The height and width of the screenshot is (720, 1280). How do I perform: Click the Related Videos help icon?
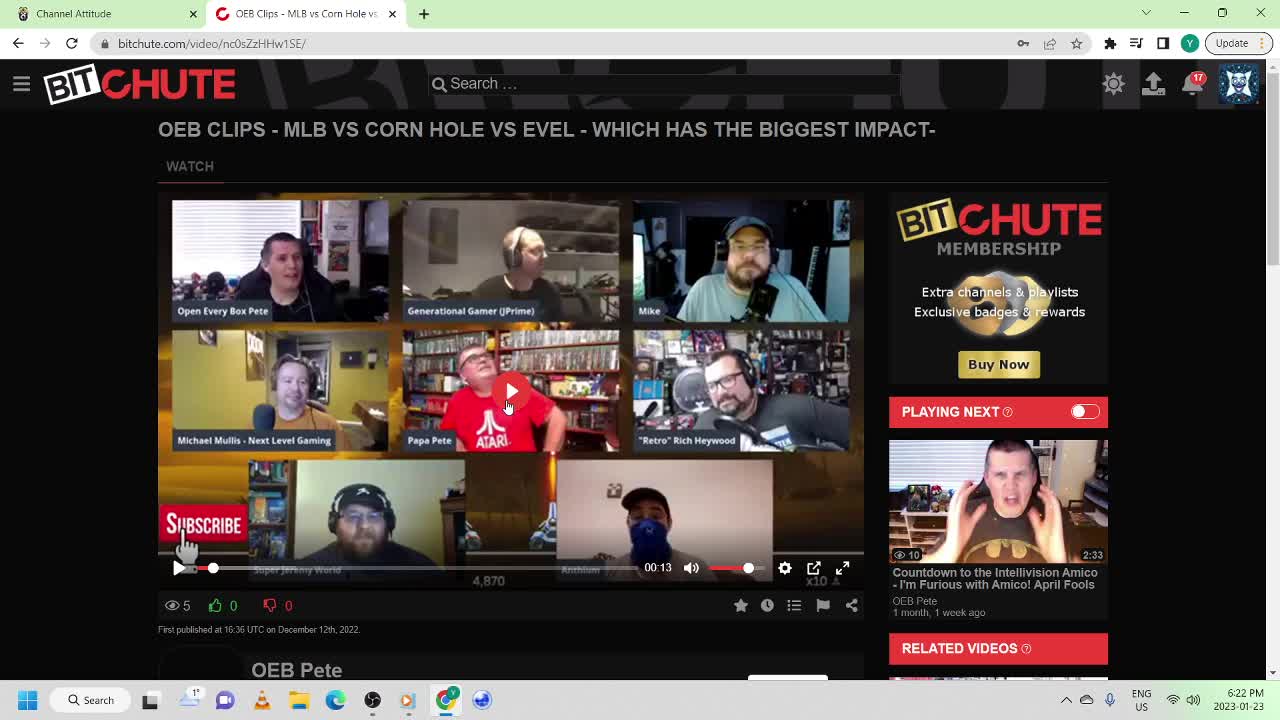[x=1026, y=649]
